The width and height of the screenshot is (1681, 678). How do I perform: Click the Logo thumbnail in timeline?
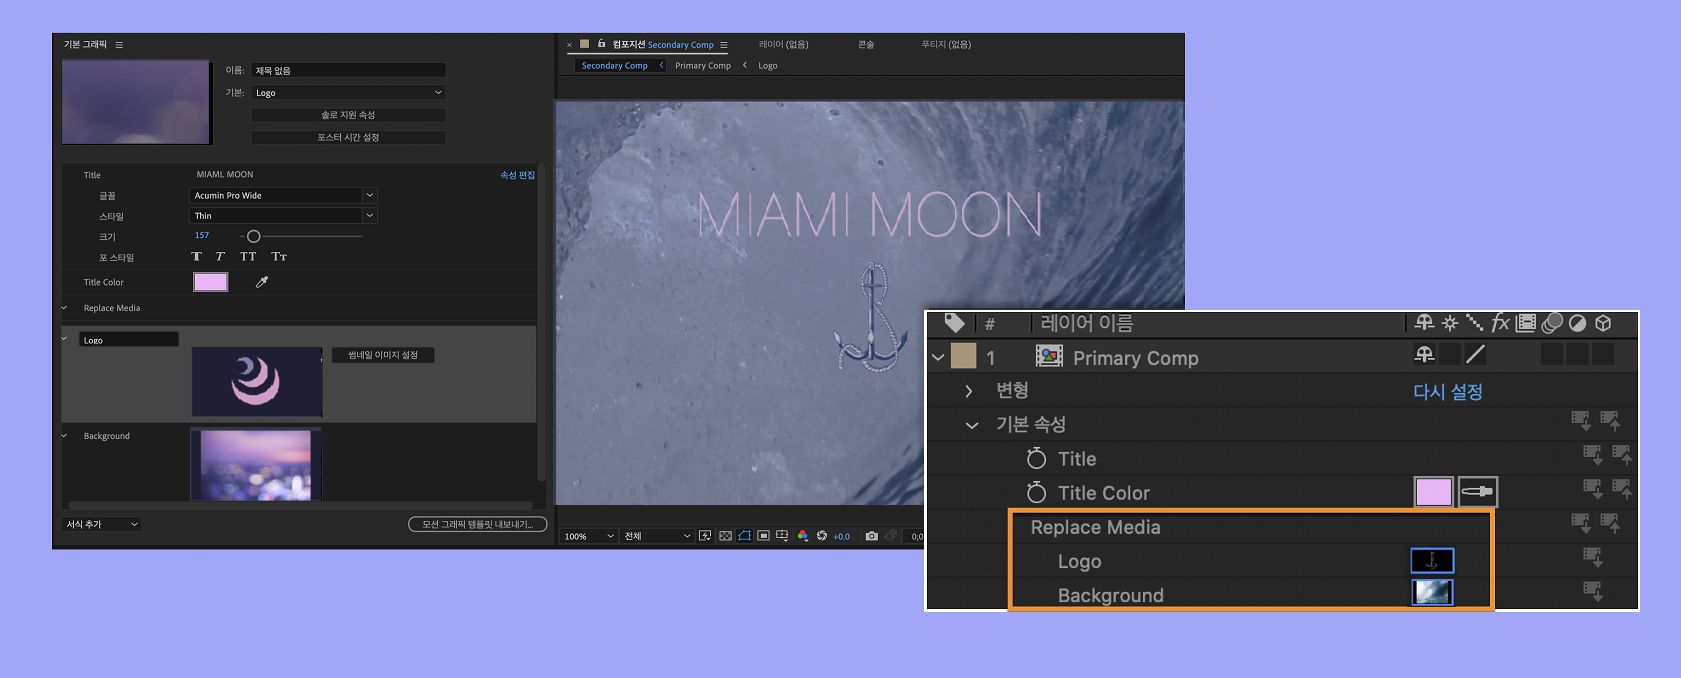click(1432, 561)
